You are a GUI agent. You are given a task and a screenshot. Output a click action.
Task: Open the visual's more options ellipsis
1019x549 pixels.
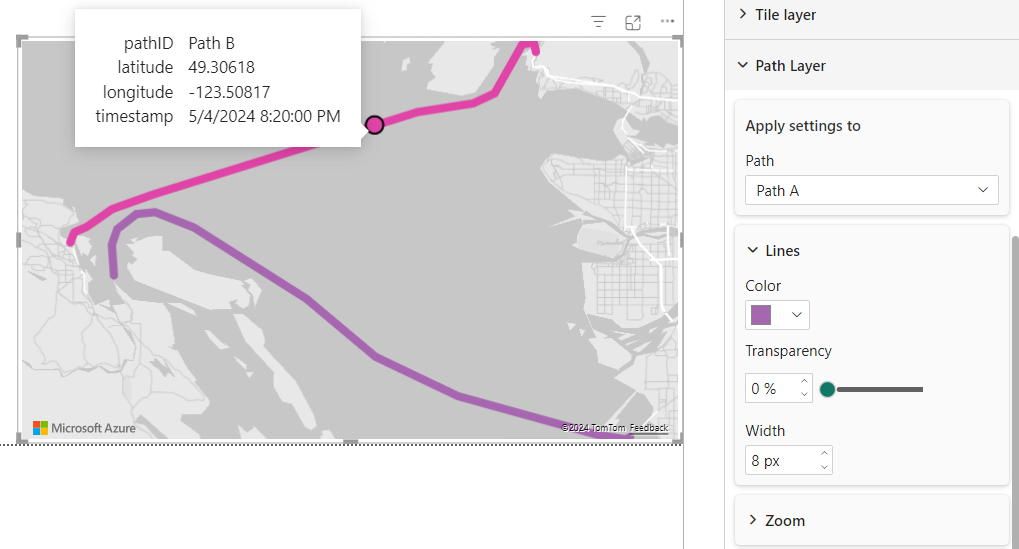[x=667, y=21]
